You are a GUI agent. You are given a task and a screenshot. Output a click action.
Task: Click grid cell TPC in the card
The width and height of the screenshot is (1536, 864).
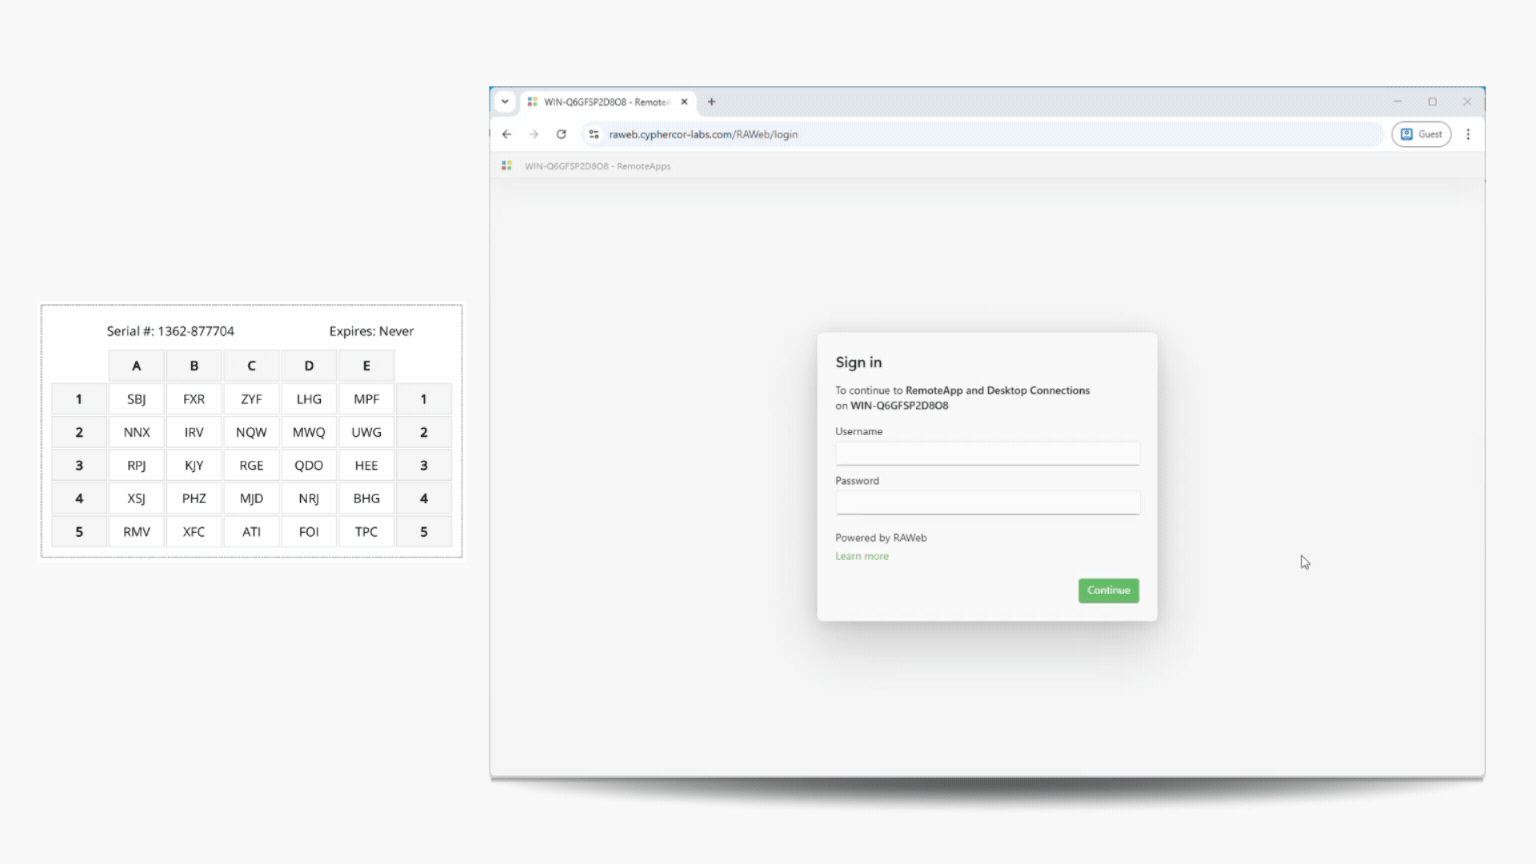pyautogui.click(x=366, y=532)
